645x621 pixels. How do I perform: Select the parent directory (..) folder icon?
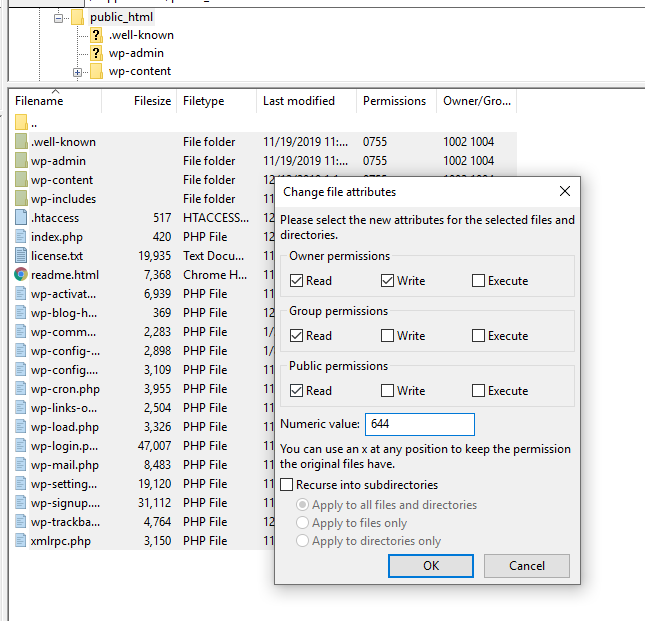22,123
